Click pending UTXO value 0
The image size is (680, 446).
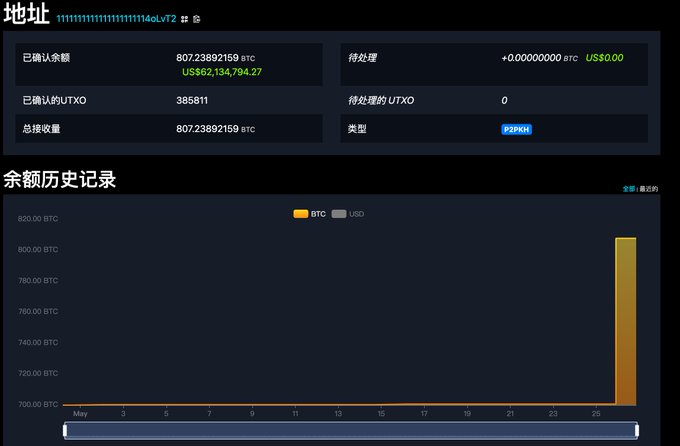click(x=504, y=100)
